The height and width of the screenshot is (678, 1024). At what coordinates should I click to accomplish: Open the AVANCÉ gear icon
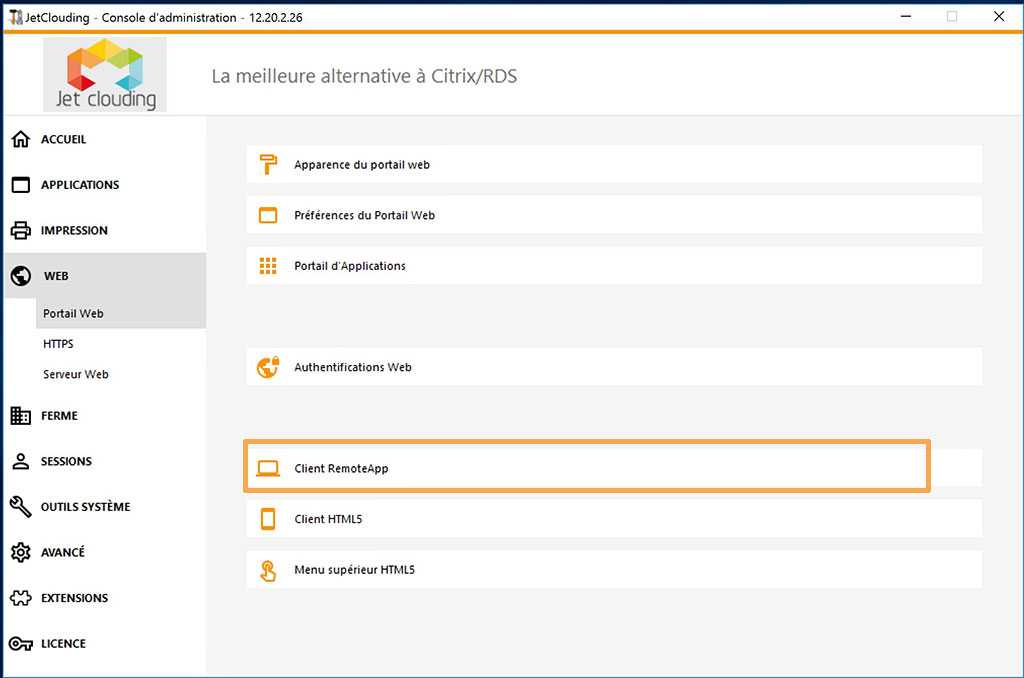tap(22, 552)
